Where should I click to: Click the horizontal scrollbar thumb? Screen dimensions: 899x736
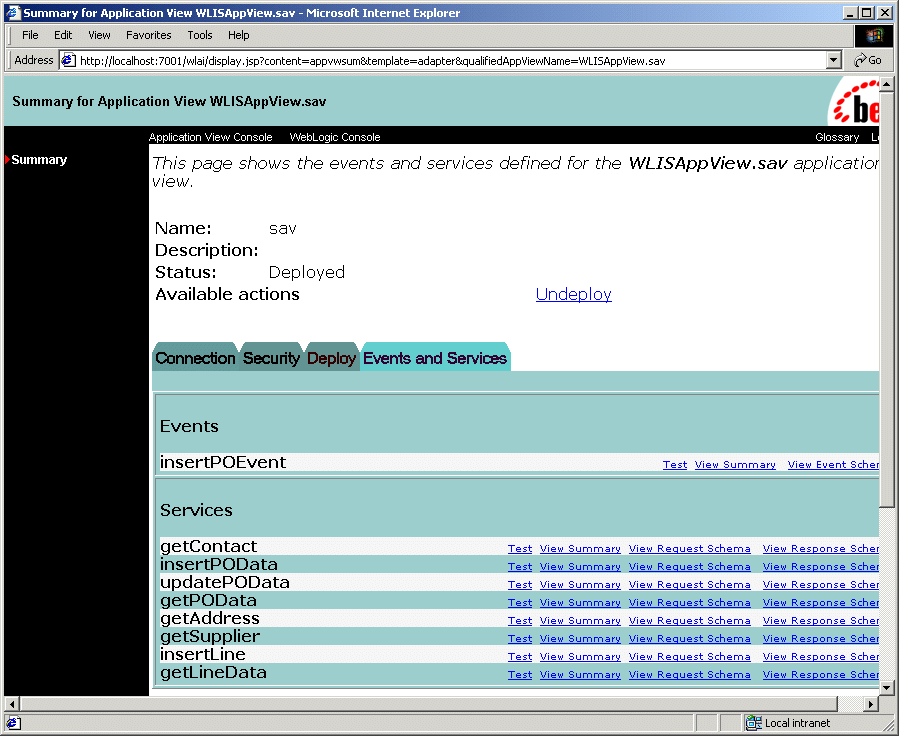[x=428, y=703]
